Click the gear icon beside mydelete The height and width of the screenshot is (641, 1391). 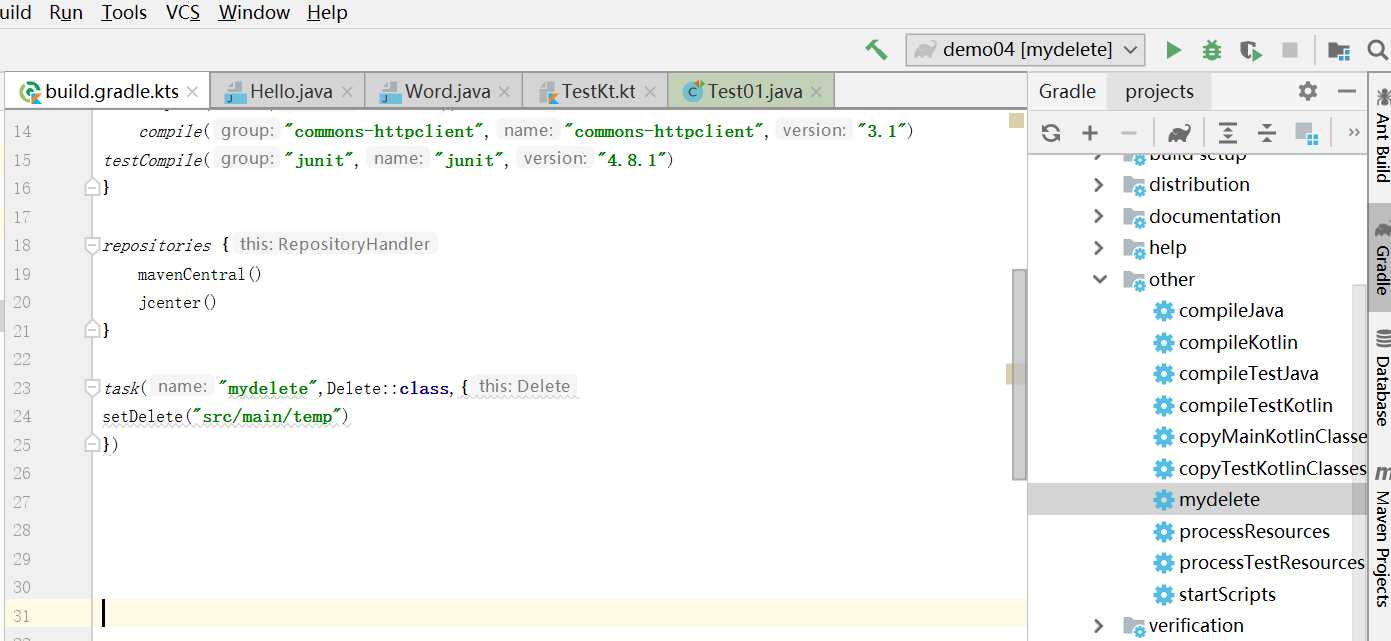pos(1163,499)
